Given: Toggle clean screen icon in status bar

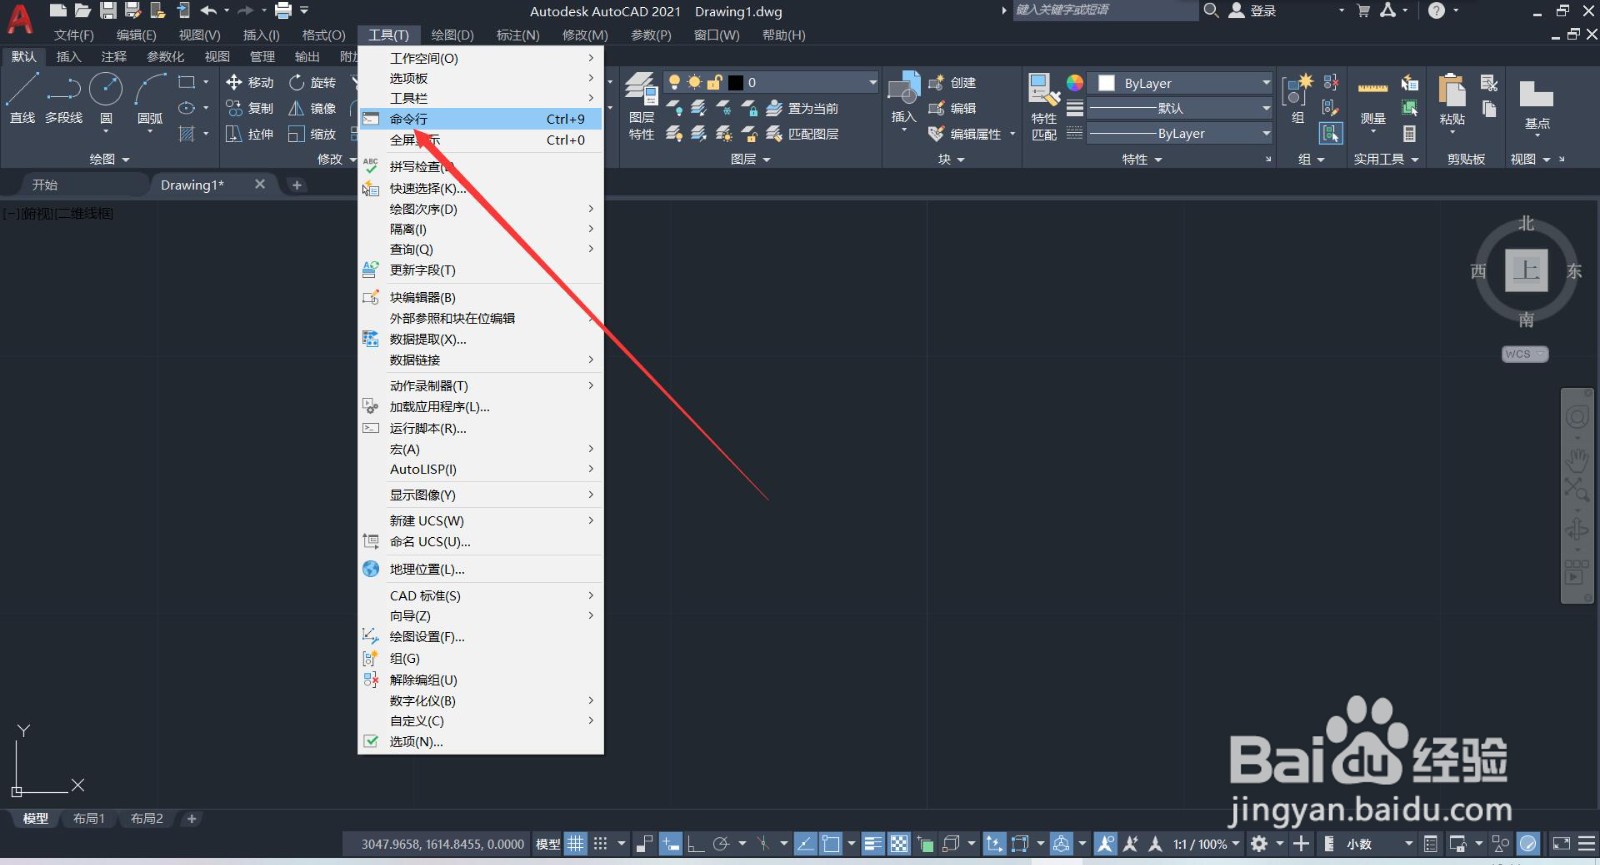Looking at the screenshot, I should [x=1561, y=844].
